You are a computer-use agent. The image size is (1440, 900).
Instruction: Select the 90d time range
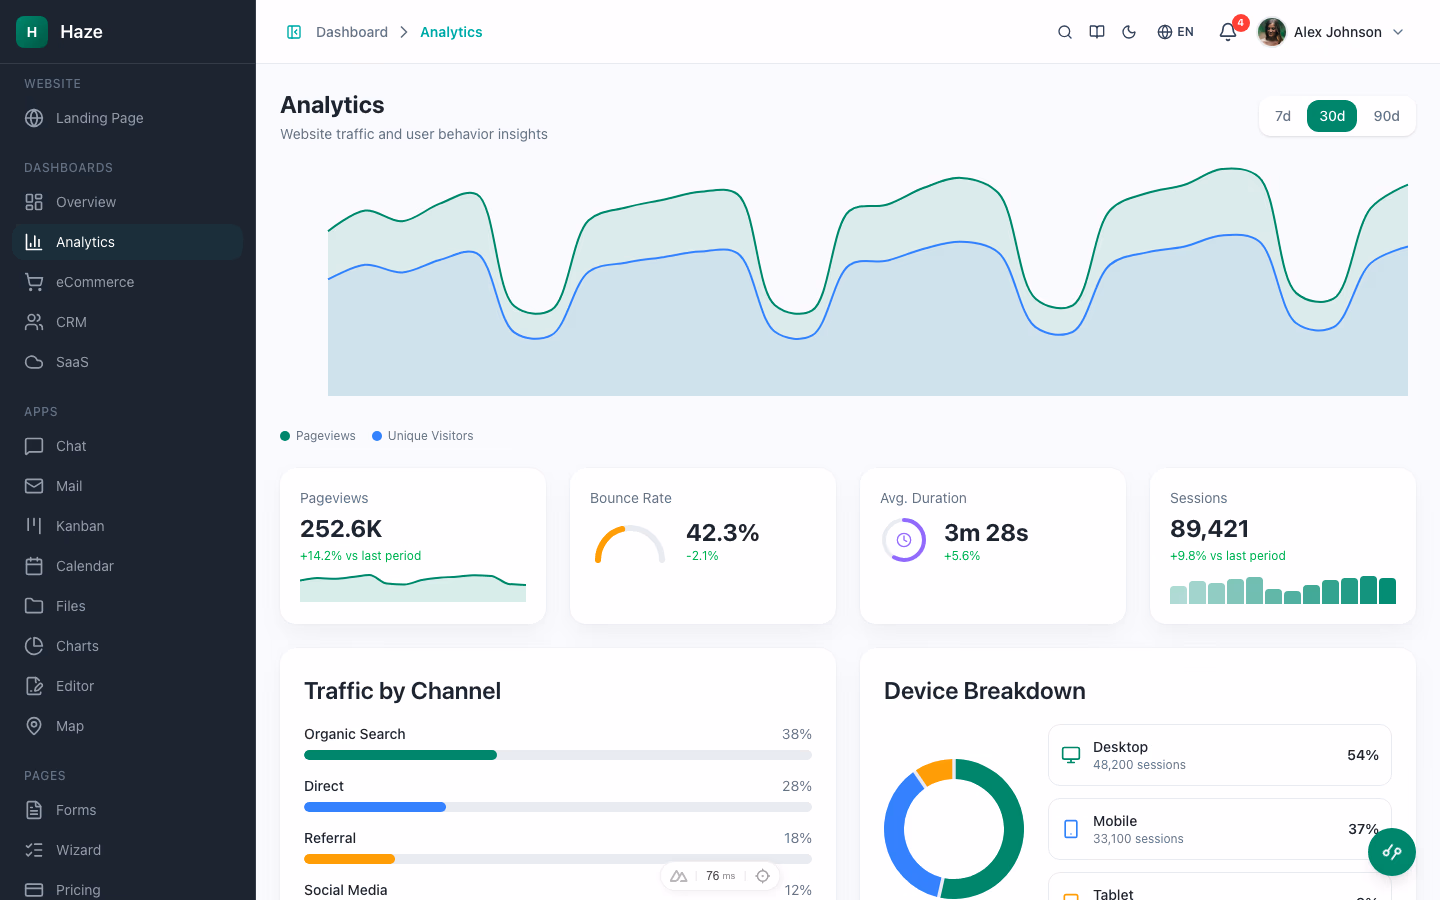pyautogui.click(x=1387, y=115)
